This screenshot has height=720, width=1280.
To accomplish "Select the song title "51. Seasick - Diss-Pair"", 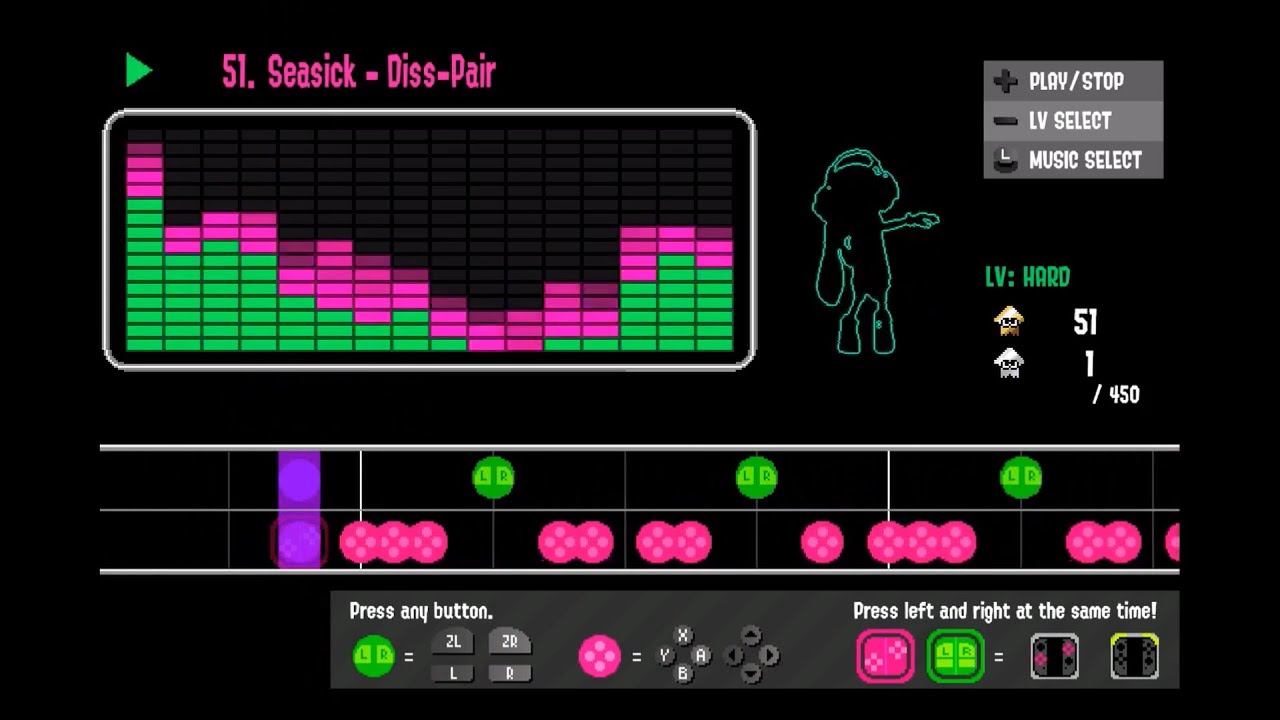I will [x=358, y=72].
